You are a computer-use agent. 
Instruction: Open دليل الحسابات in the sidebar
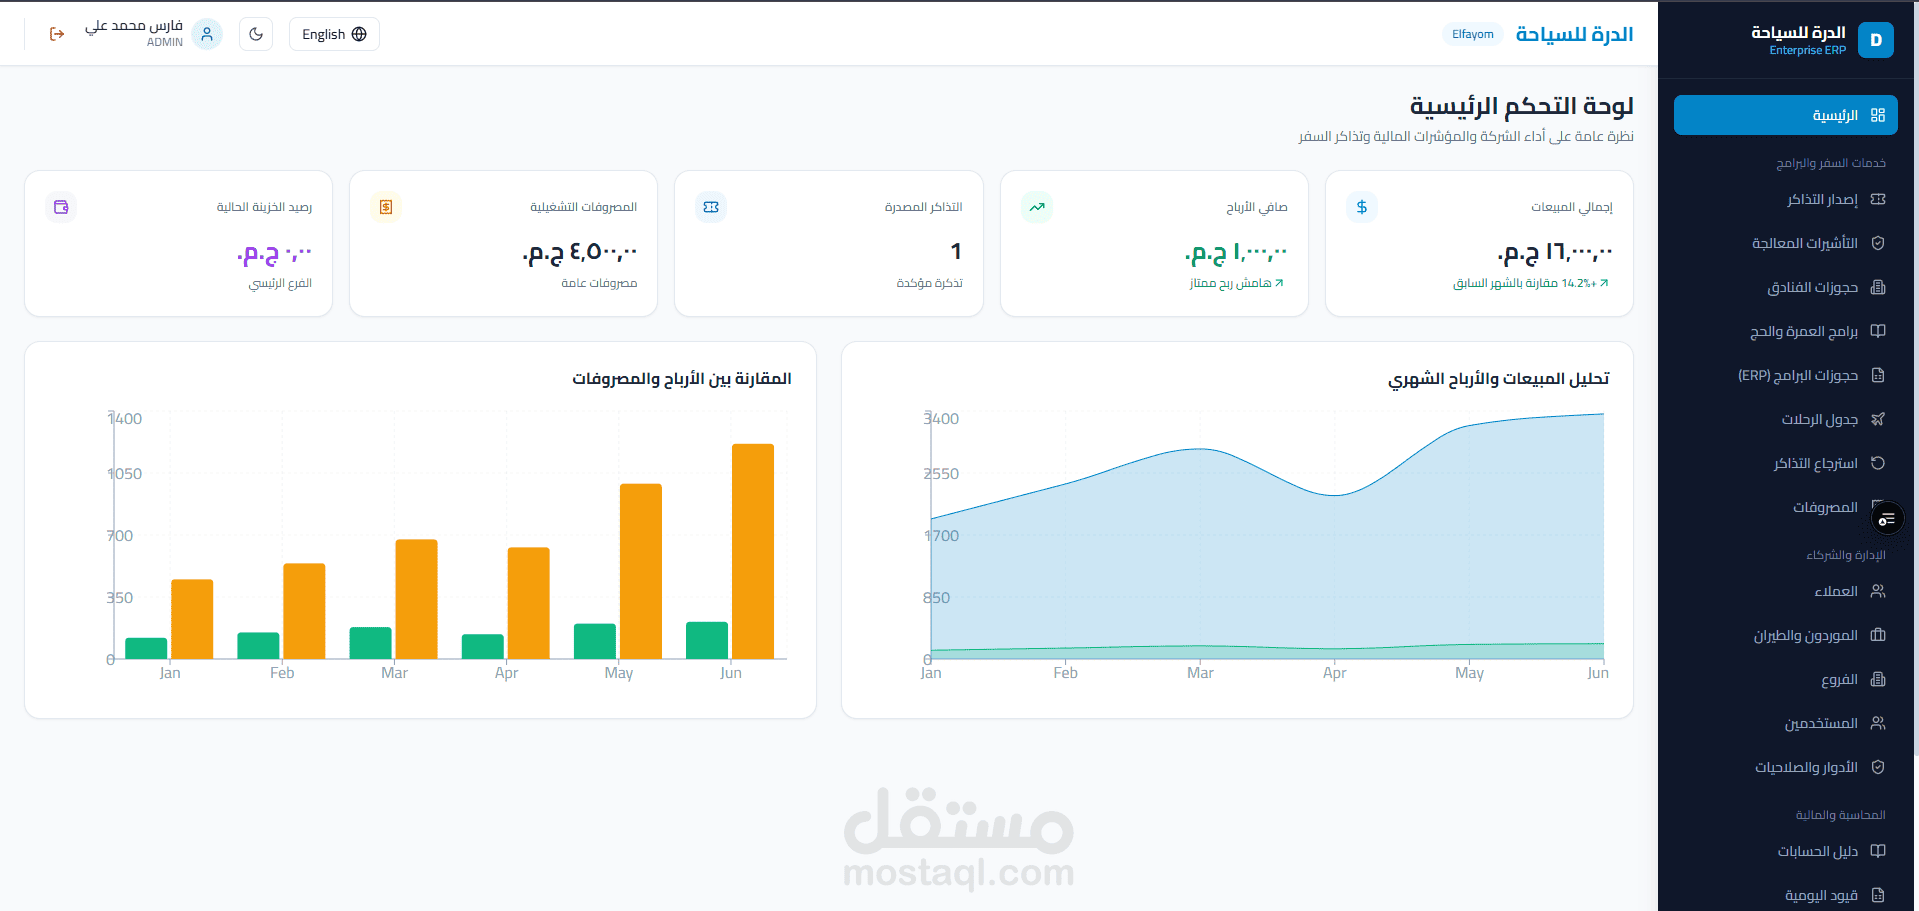pyautogui.click(x=1785, y=851)
